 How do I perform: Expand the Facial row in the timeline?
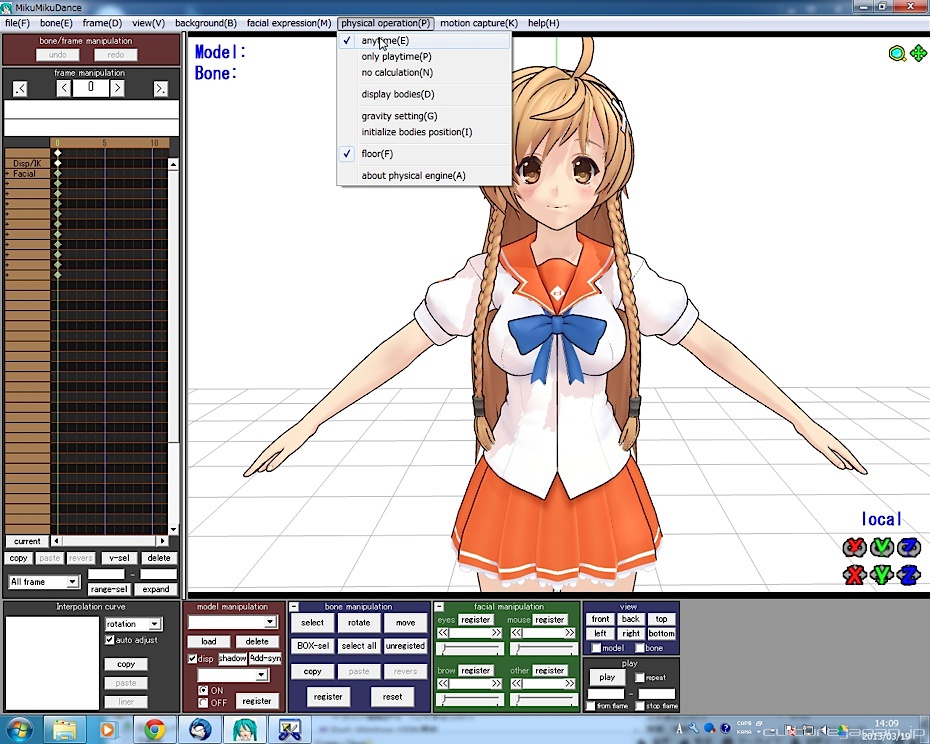tap(8, 174)
